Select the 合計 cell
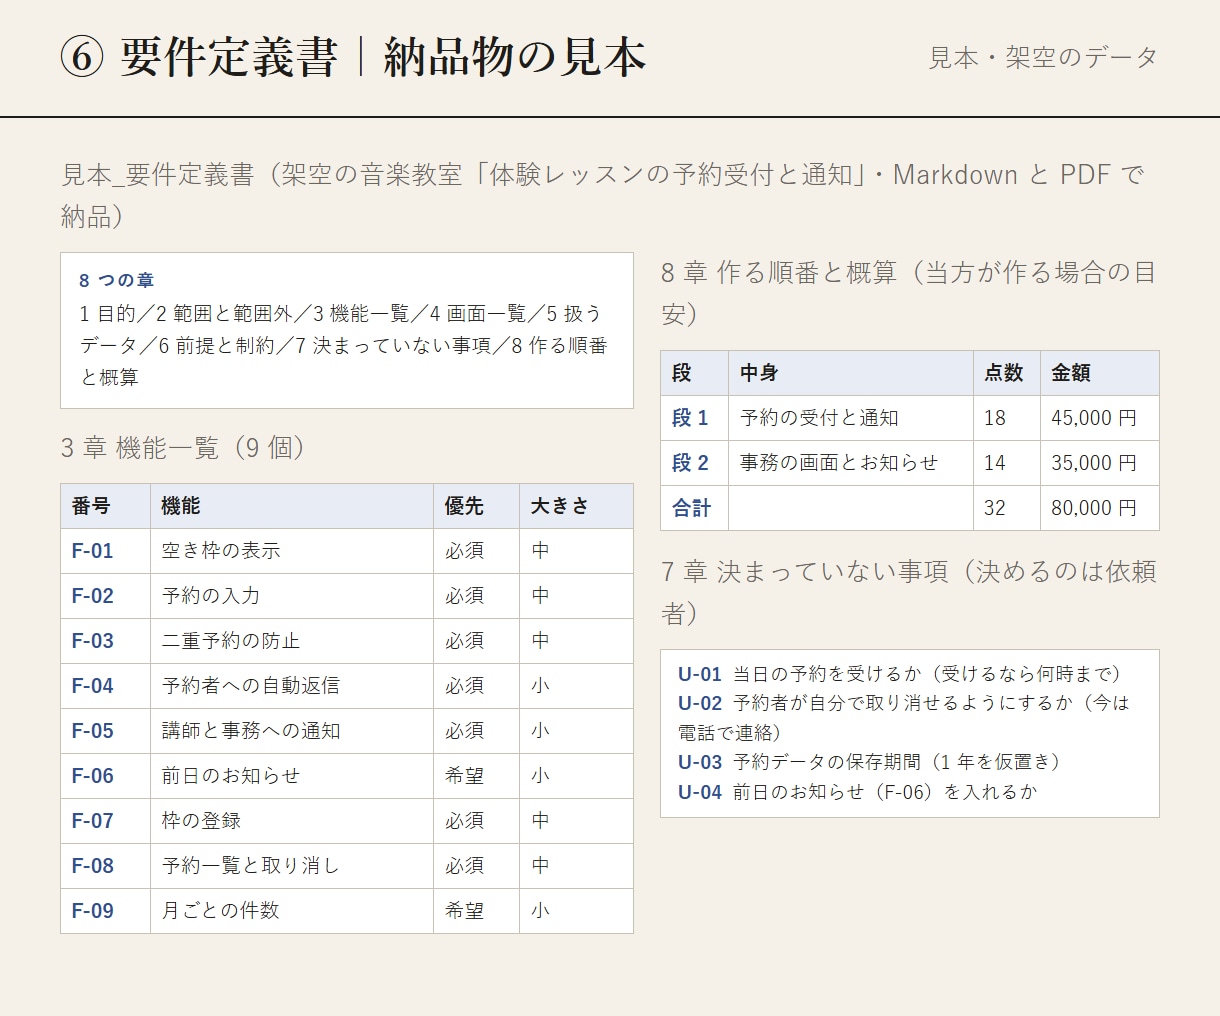The image size is (1220, 1016). click(694, 508)
